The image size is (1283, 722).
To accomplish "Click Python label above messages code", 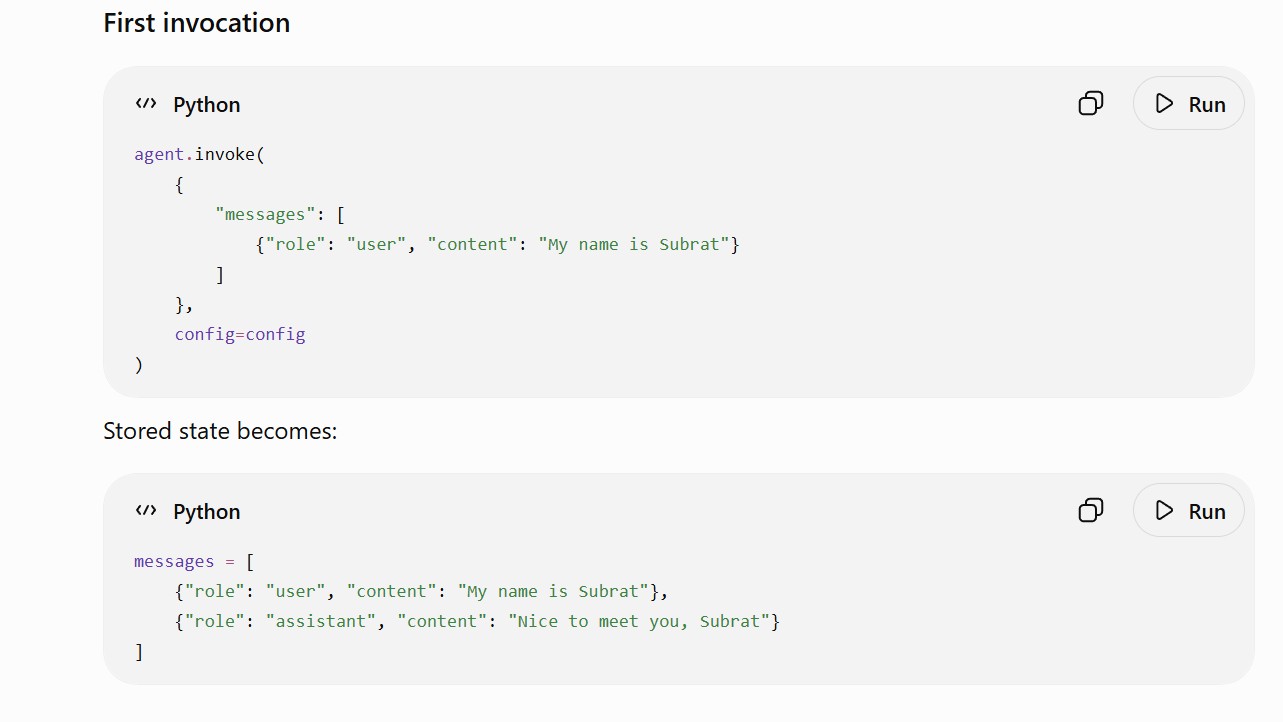I will [x=207, y=512].
